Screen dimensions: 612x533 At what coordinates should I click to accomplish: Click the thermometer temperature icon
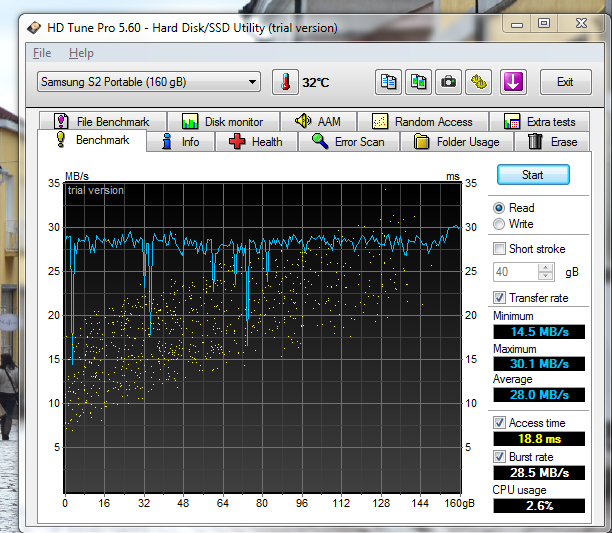click(285, 82)
